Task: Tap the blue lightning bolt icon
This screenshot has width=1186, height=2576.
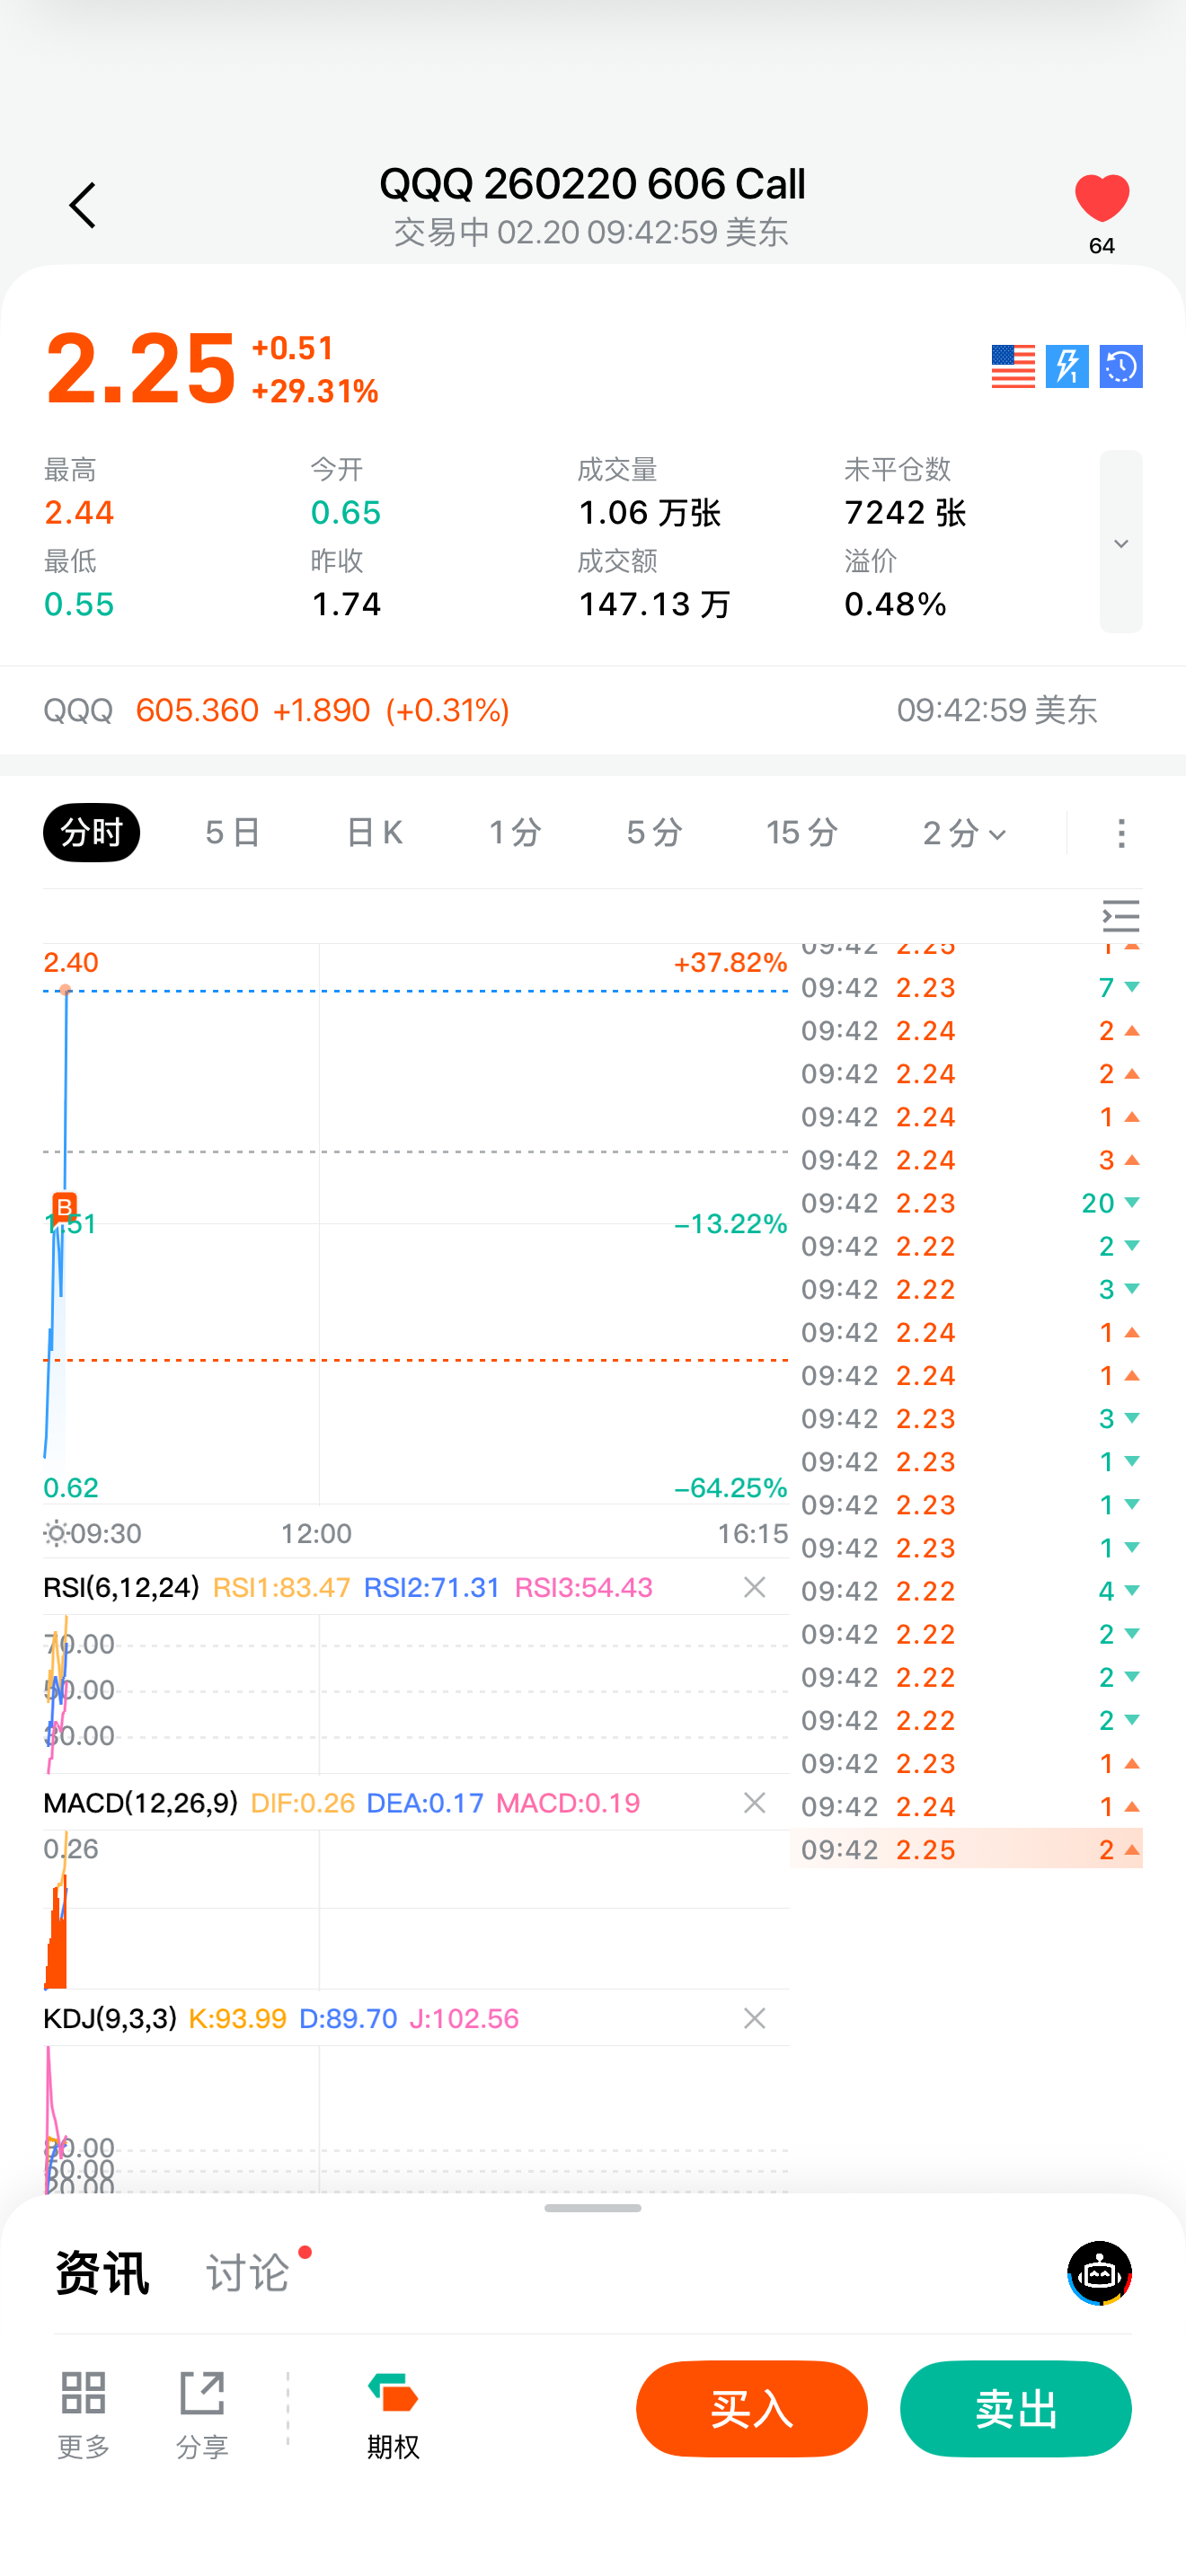Action: 1066,367
